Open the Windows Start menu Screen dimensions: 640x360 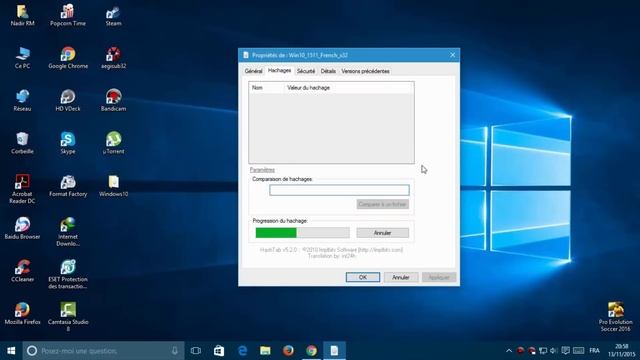tap(11, 351)
